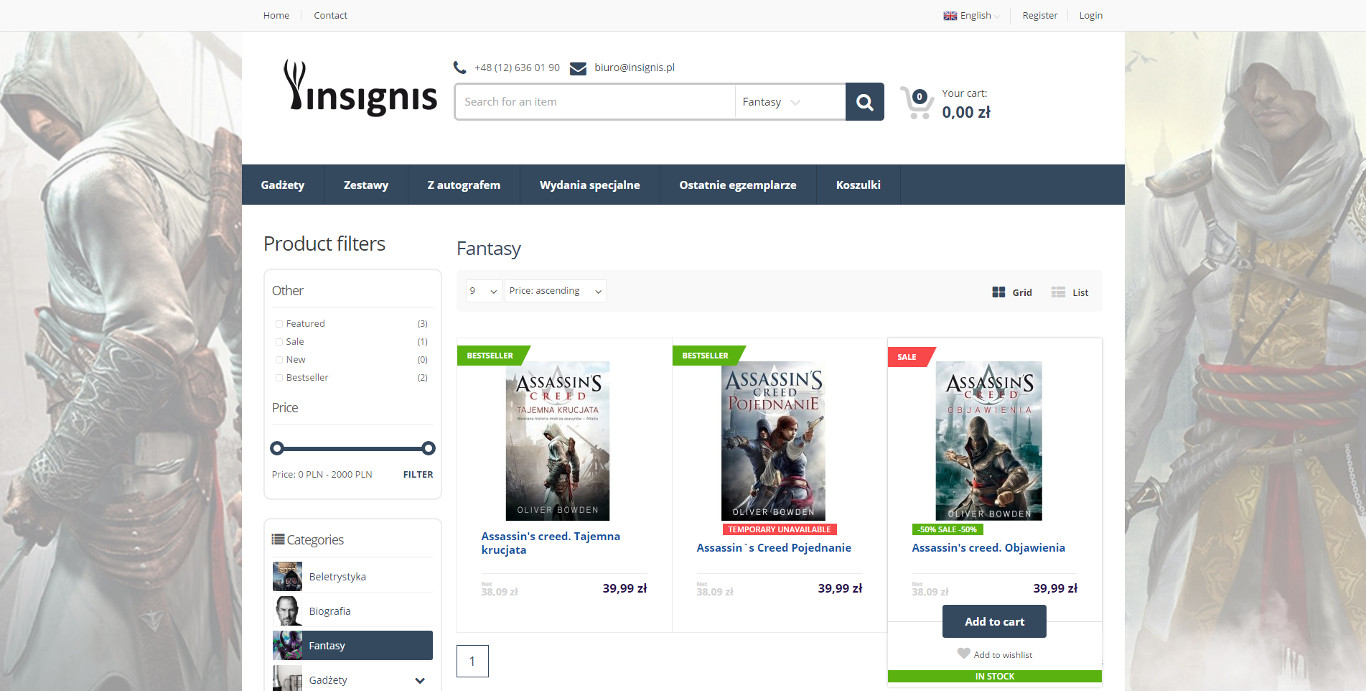The image size is (1366, 691).
Task: Click the heart wishlist icon
Action: [x=964, y=654]
